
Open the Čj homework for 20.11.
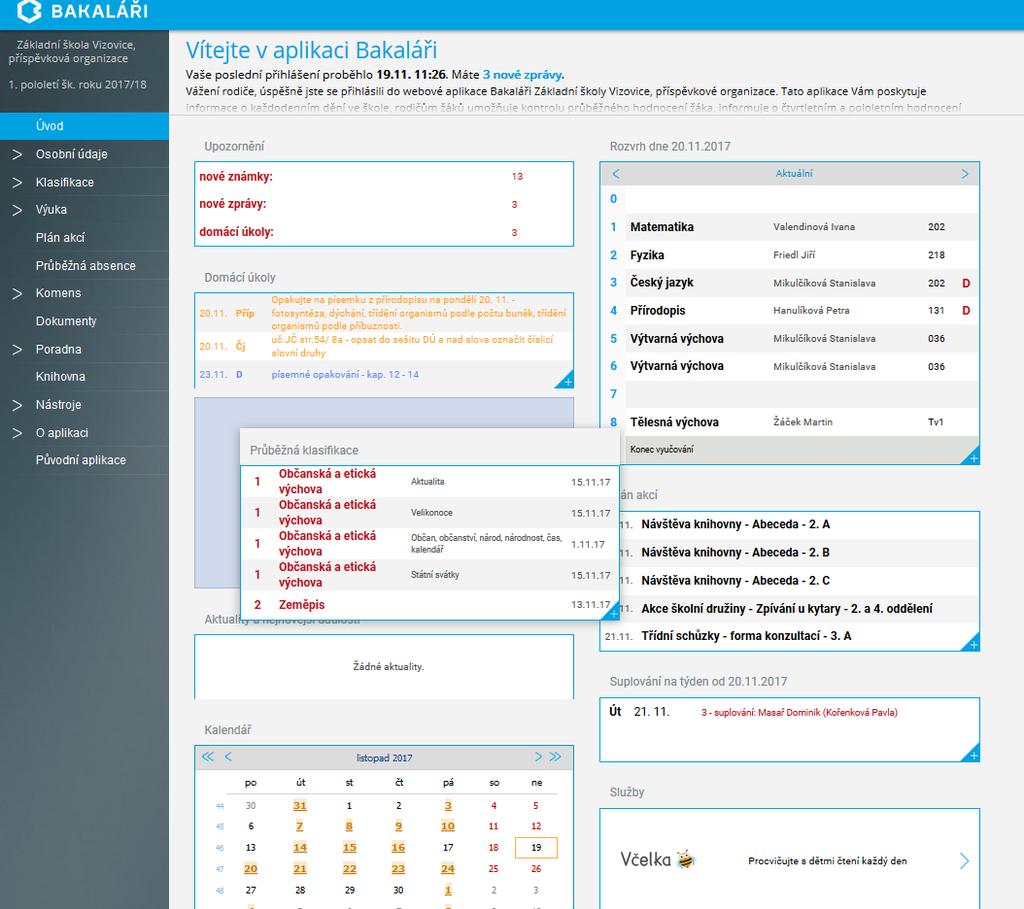384,346
